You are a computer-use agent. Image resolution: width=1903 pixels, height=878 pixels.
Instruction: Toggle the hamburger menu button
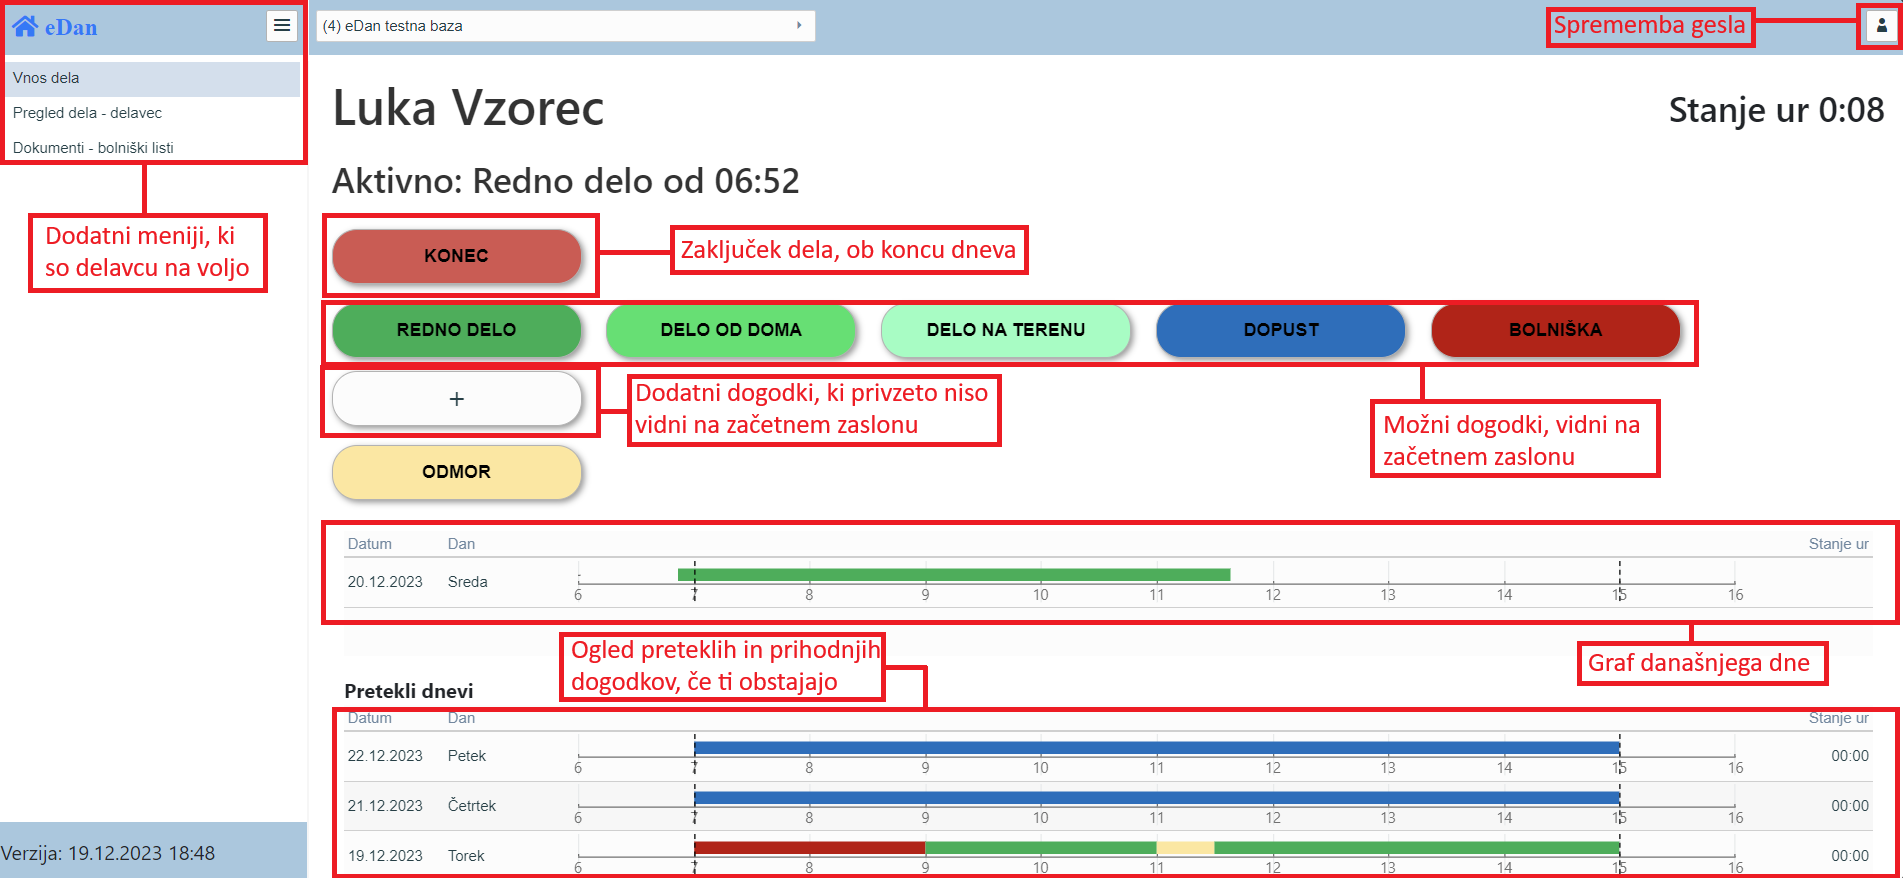[282, 25]
